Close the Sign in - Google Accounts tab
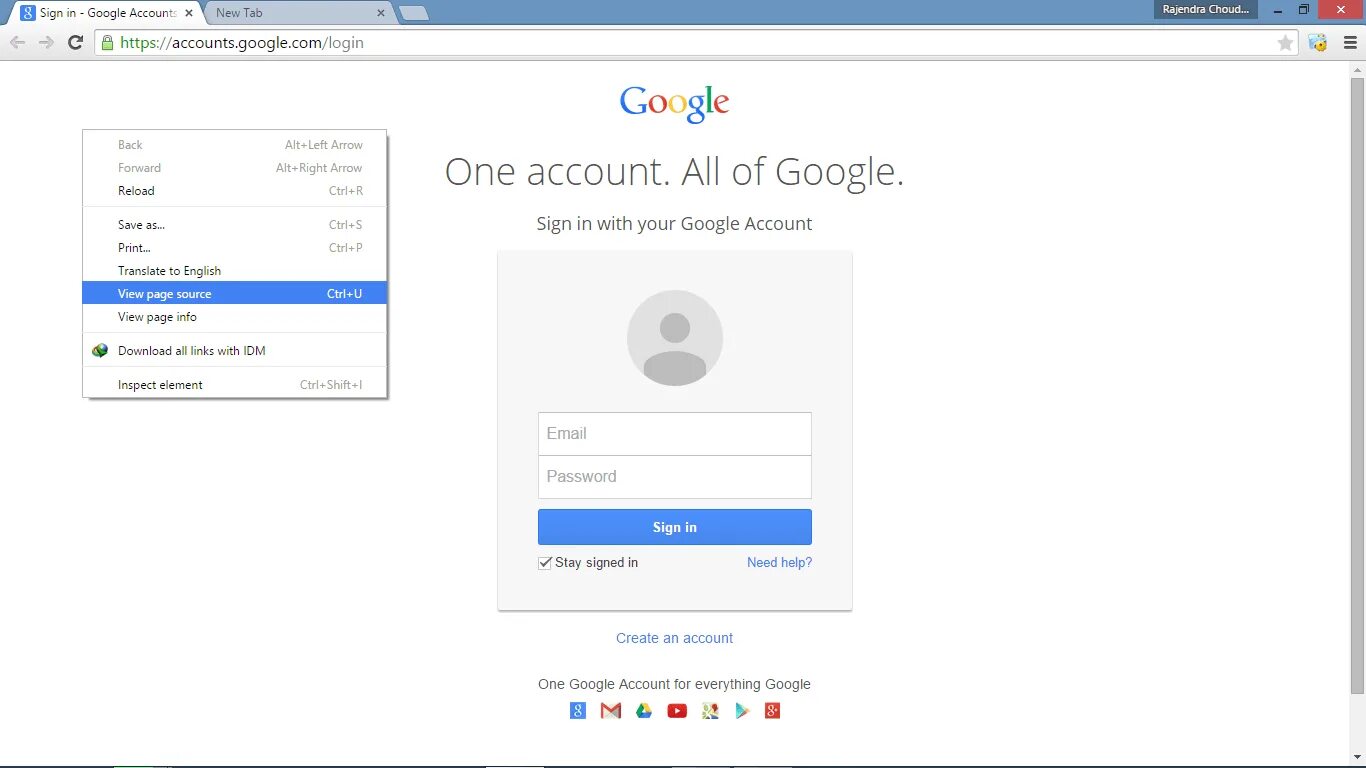Image resolution: width=1366 pixels, height=768 pixels. coord(189,13)
